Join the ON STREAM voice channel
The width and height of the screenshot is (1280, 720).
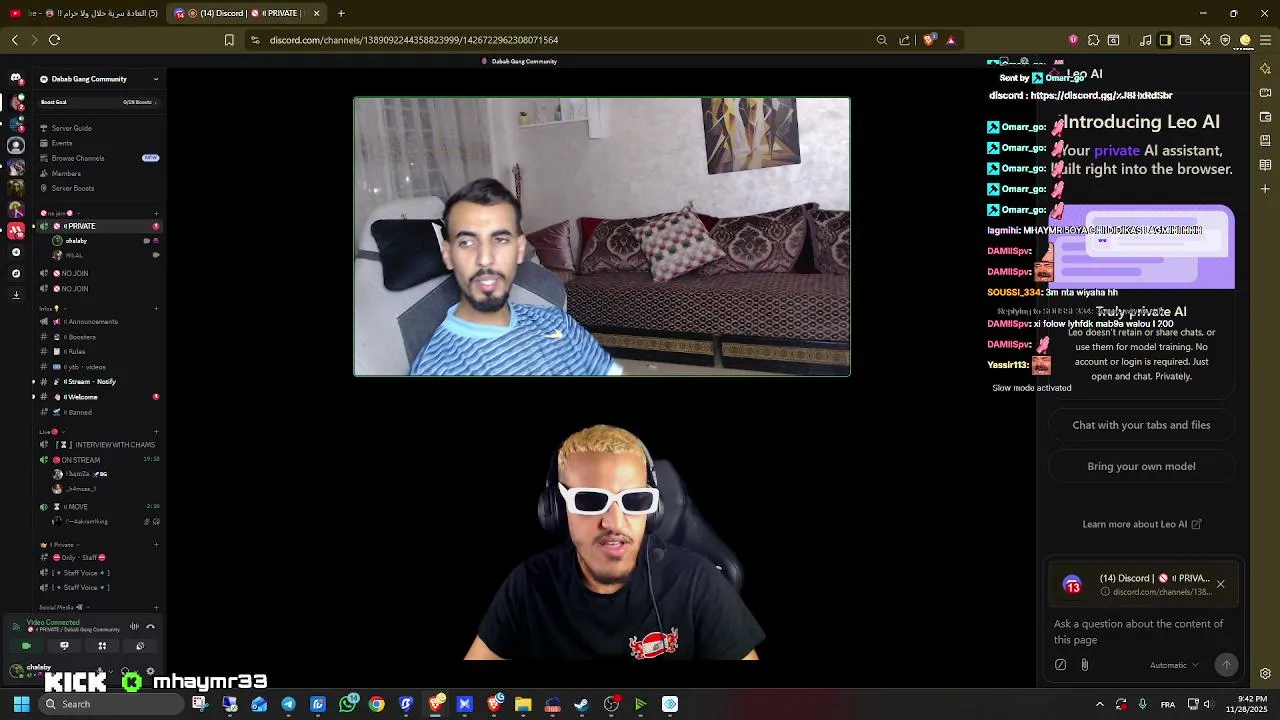98,460
